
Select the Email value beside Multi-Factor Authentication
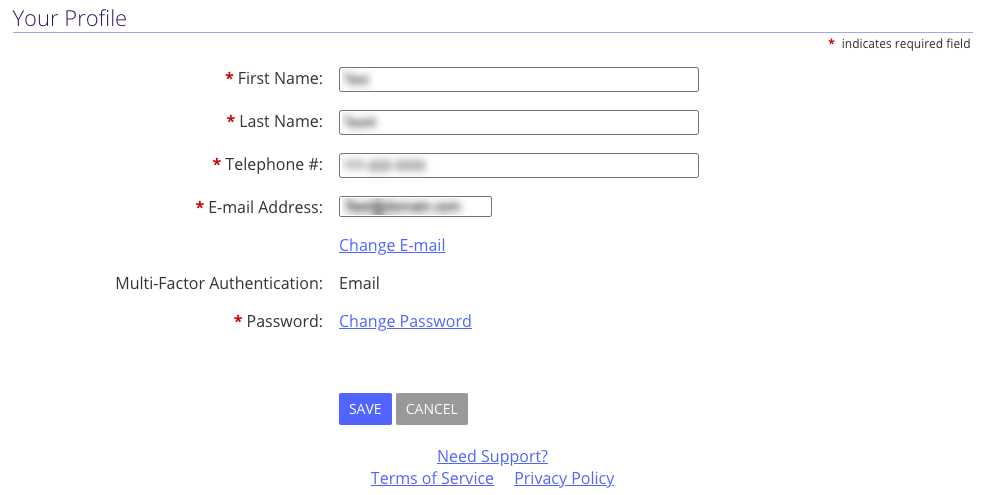359,284
